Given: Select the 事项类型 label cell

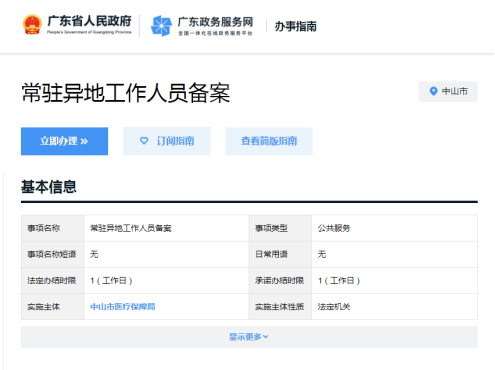Looking at the screenshot, I should (280, 228).
